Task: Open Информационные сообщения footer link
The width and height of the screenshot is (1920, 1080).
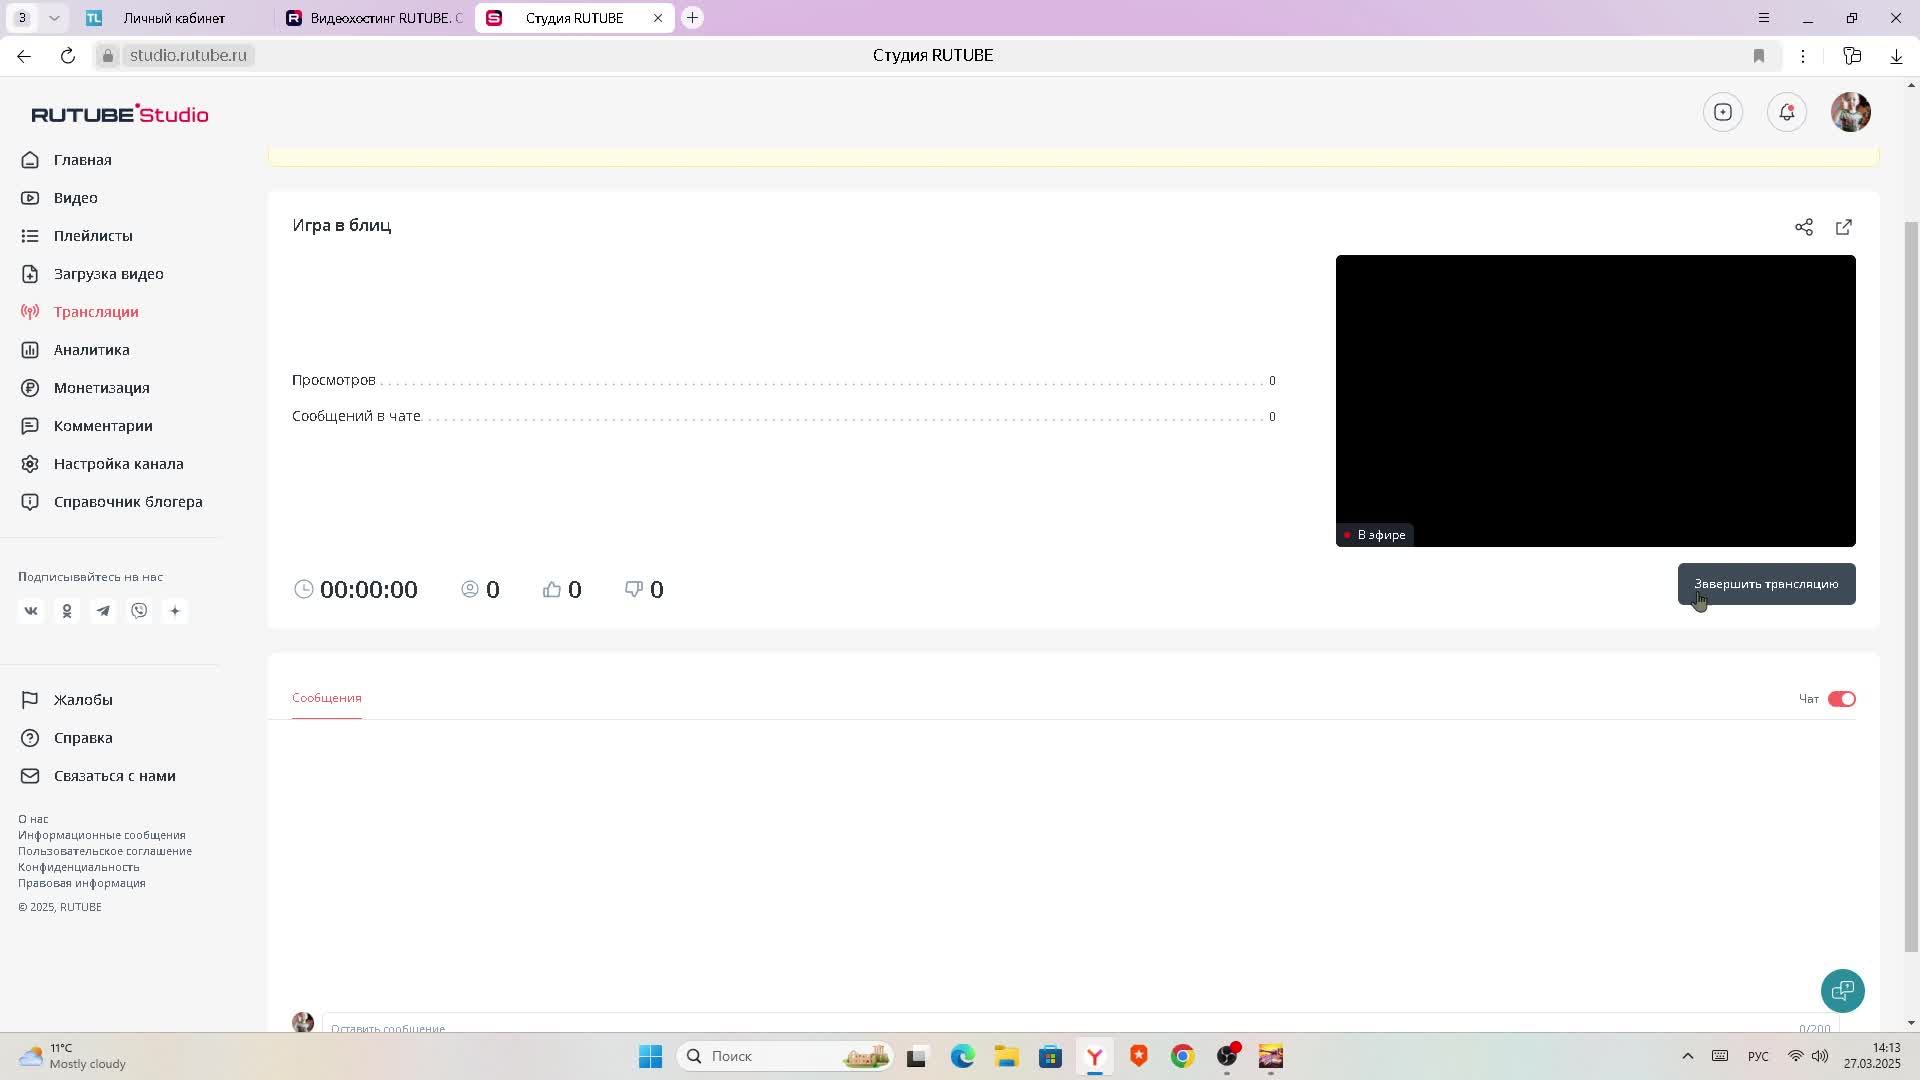Action: click(102, 835)
